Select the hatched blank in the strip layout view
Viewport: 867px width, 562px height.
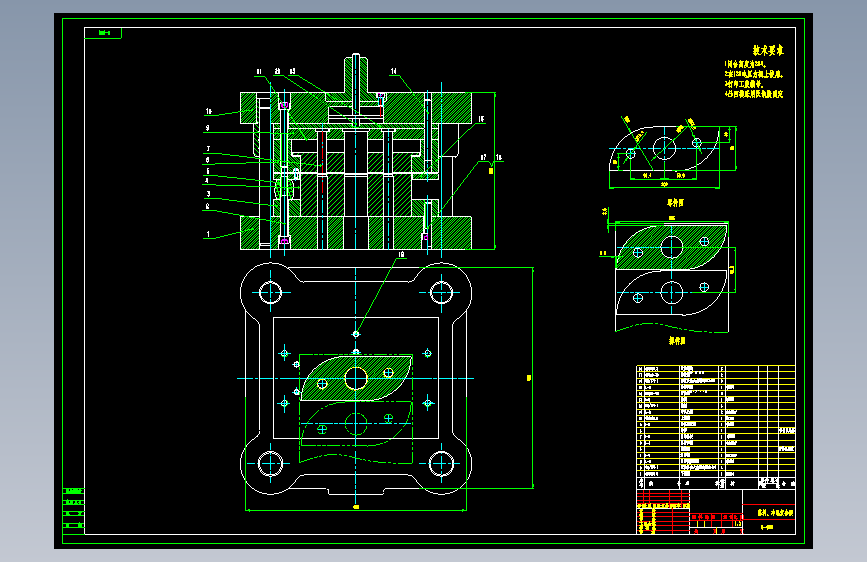[671, 247]
